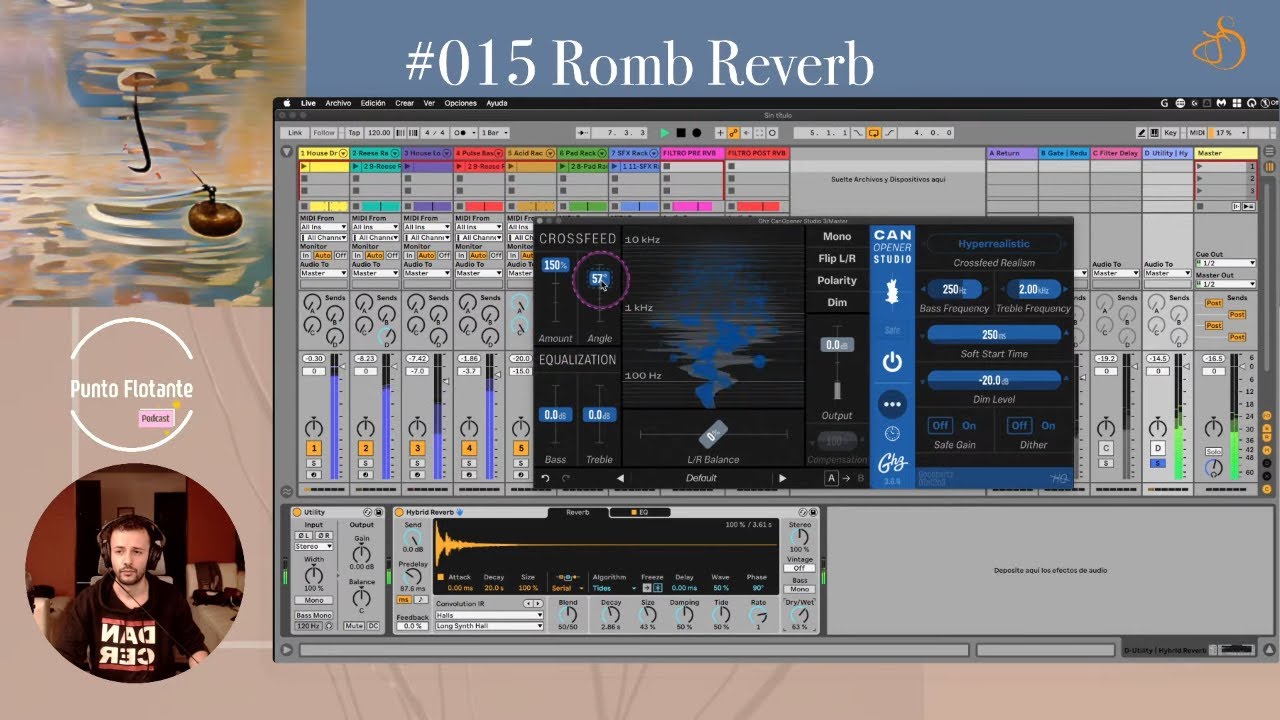This screenshot has width=1280, height=720.
Task: Start playback with the green Play button
Action: (665, 133)
